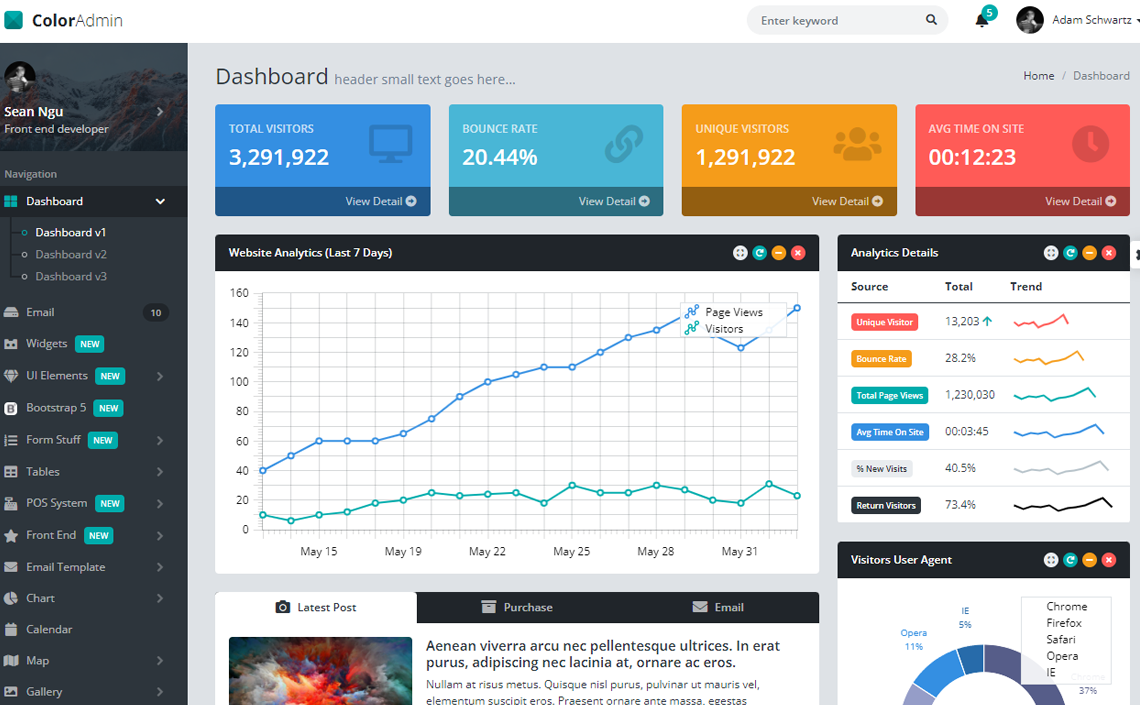
Task: Click the Total Page Views teal label
Action: [889, 395]
